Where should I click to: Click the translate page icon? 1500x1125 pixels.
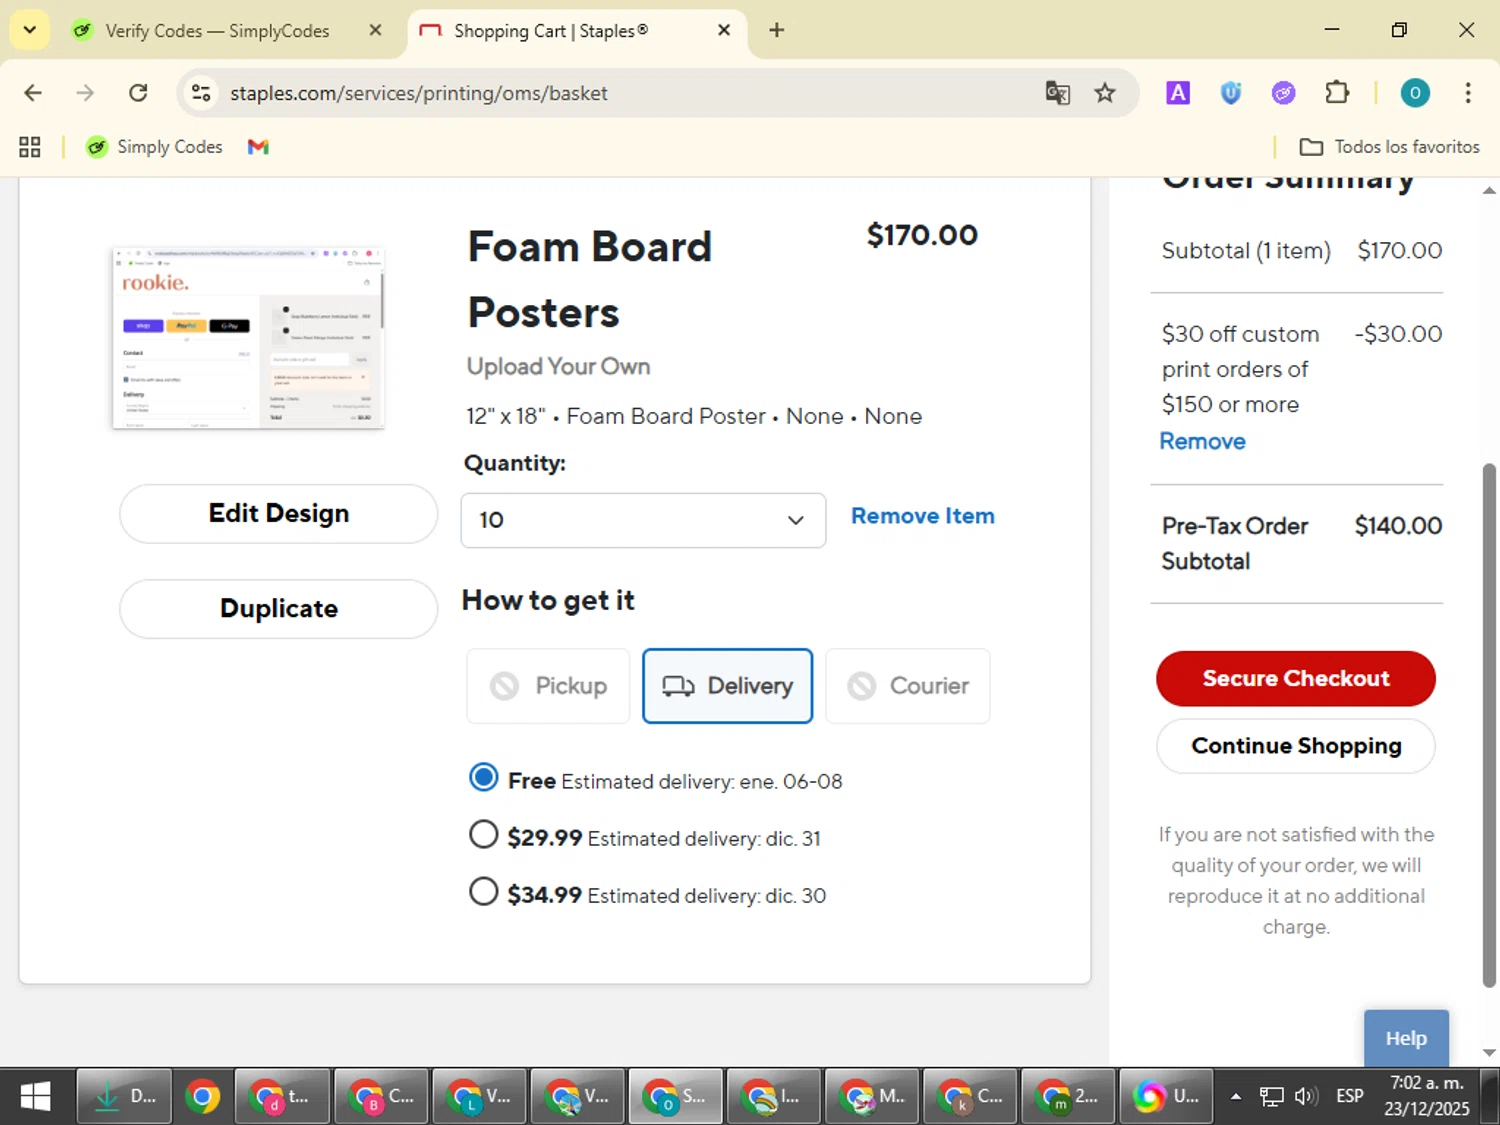[1057, 93]
